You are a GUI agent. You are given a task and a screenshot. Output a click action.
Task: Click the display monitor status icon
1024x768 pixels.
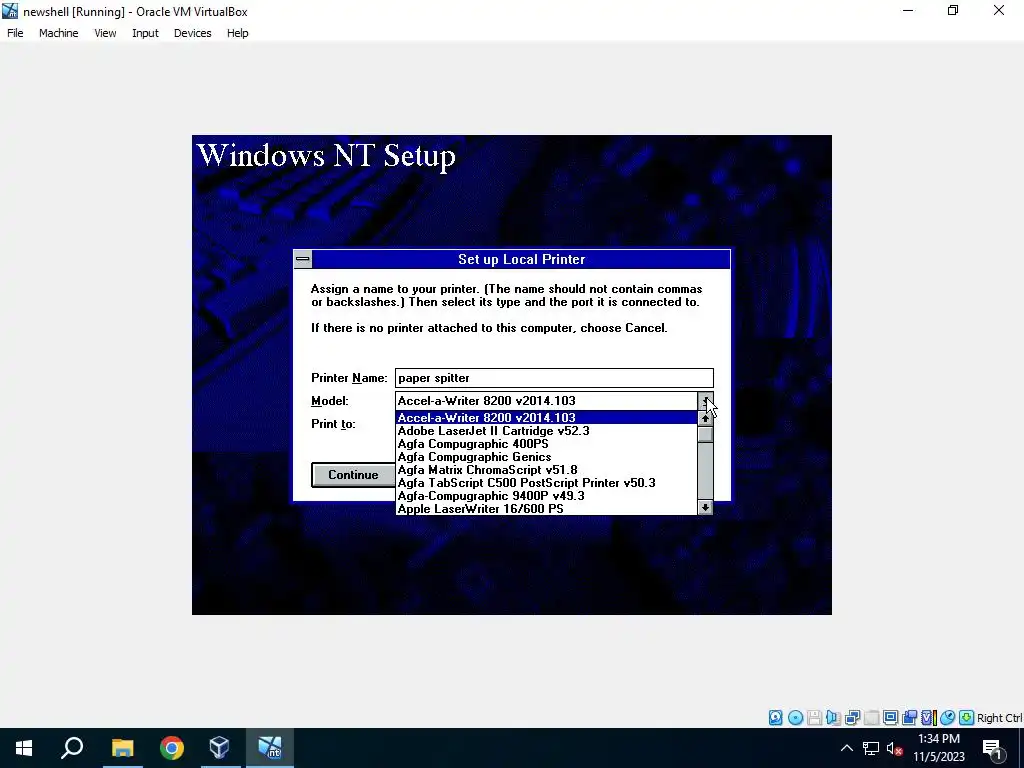pyautogui.click(x=890, y=718)
